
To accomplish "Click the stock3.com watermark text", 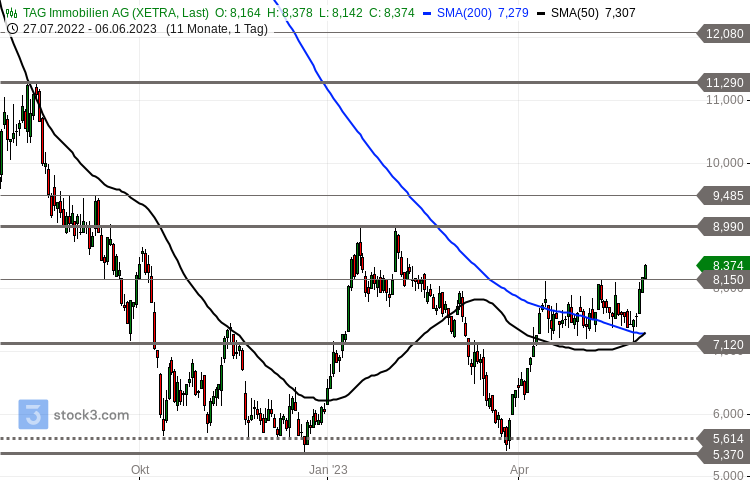I will click(x=91, y=415).
